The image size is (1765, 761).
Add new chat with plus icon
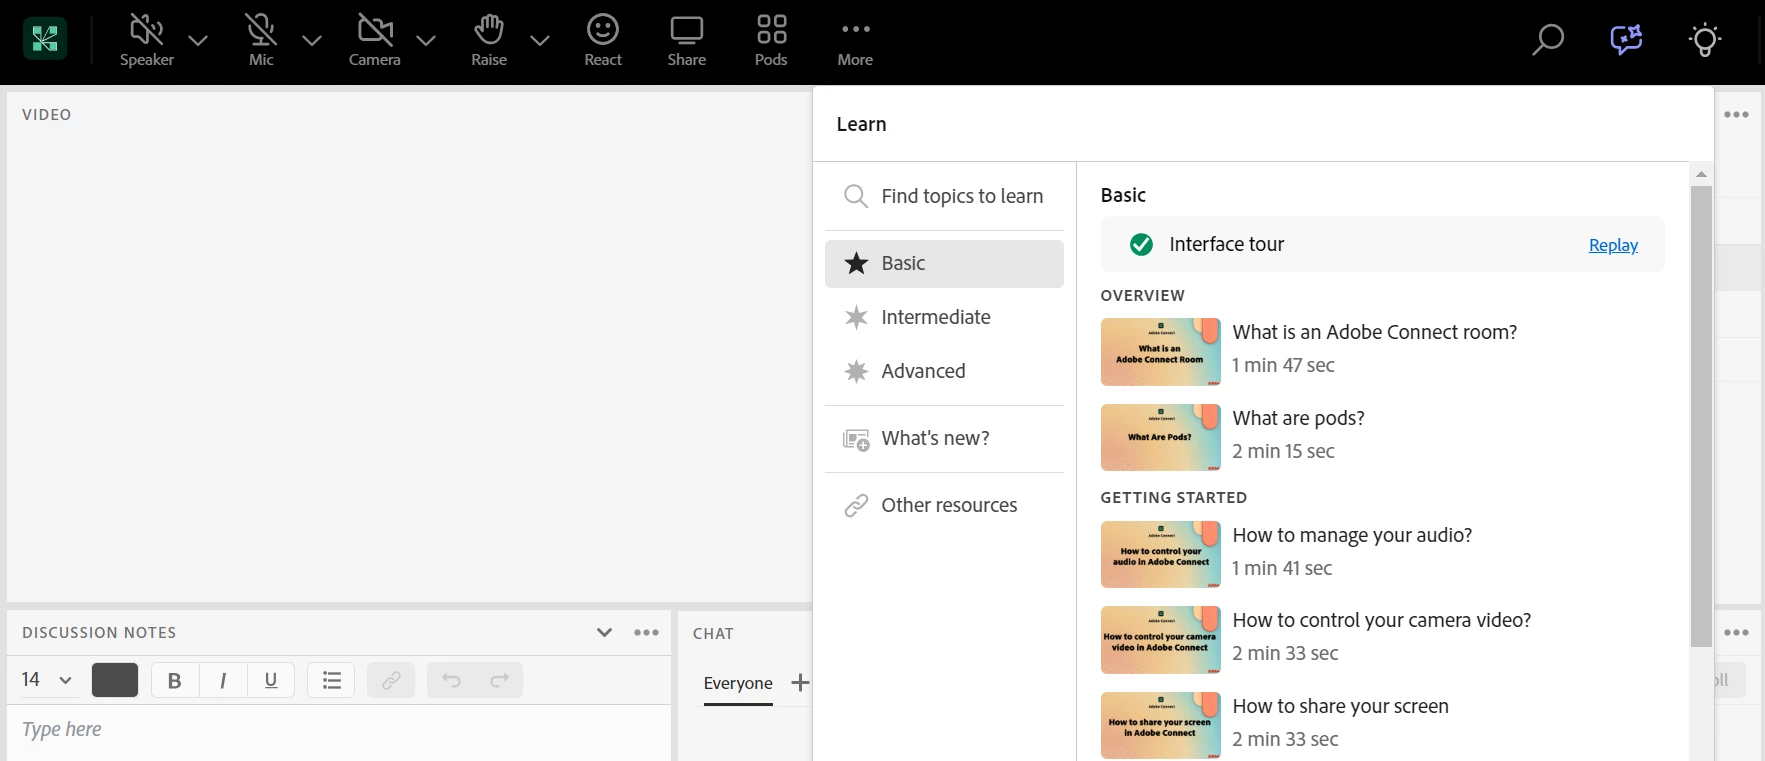point(800,683)
